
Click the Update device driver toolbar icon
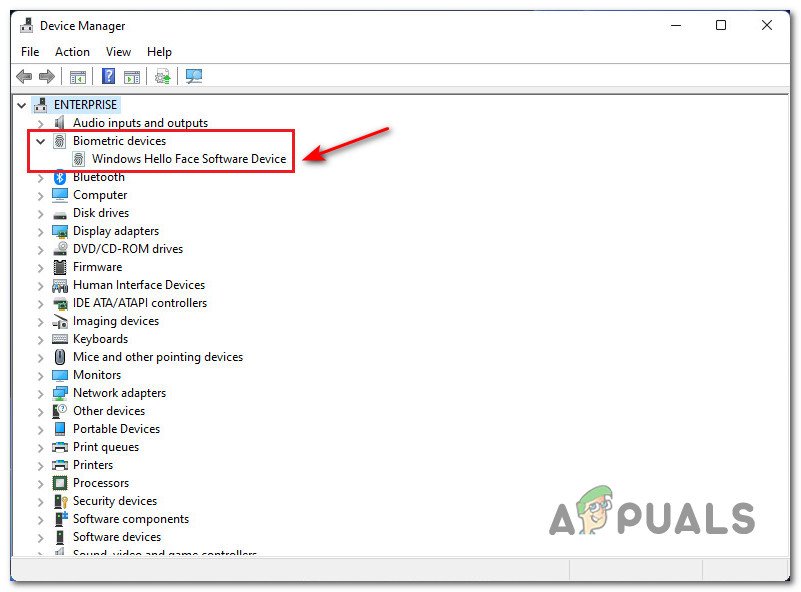tap(162, 77)
